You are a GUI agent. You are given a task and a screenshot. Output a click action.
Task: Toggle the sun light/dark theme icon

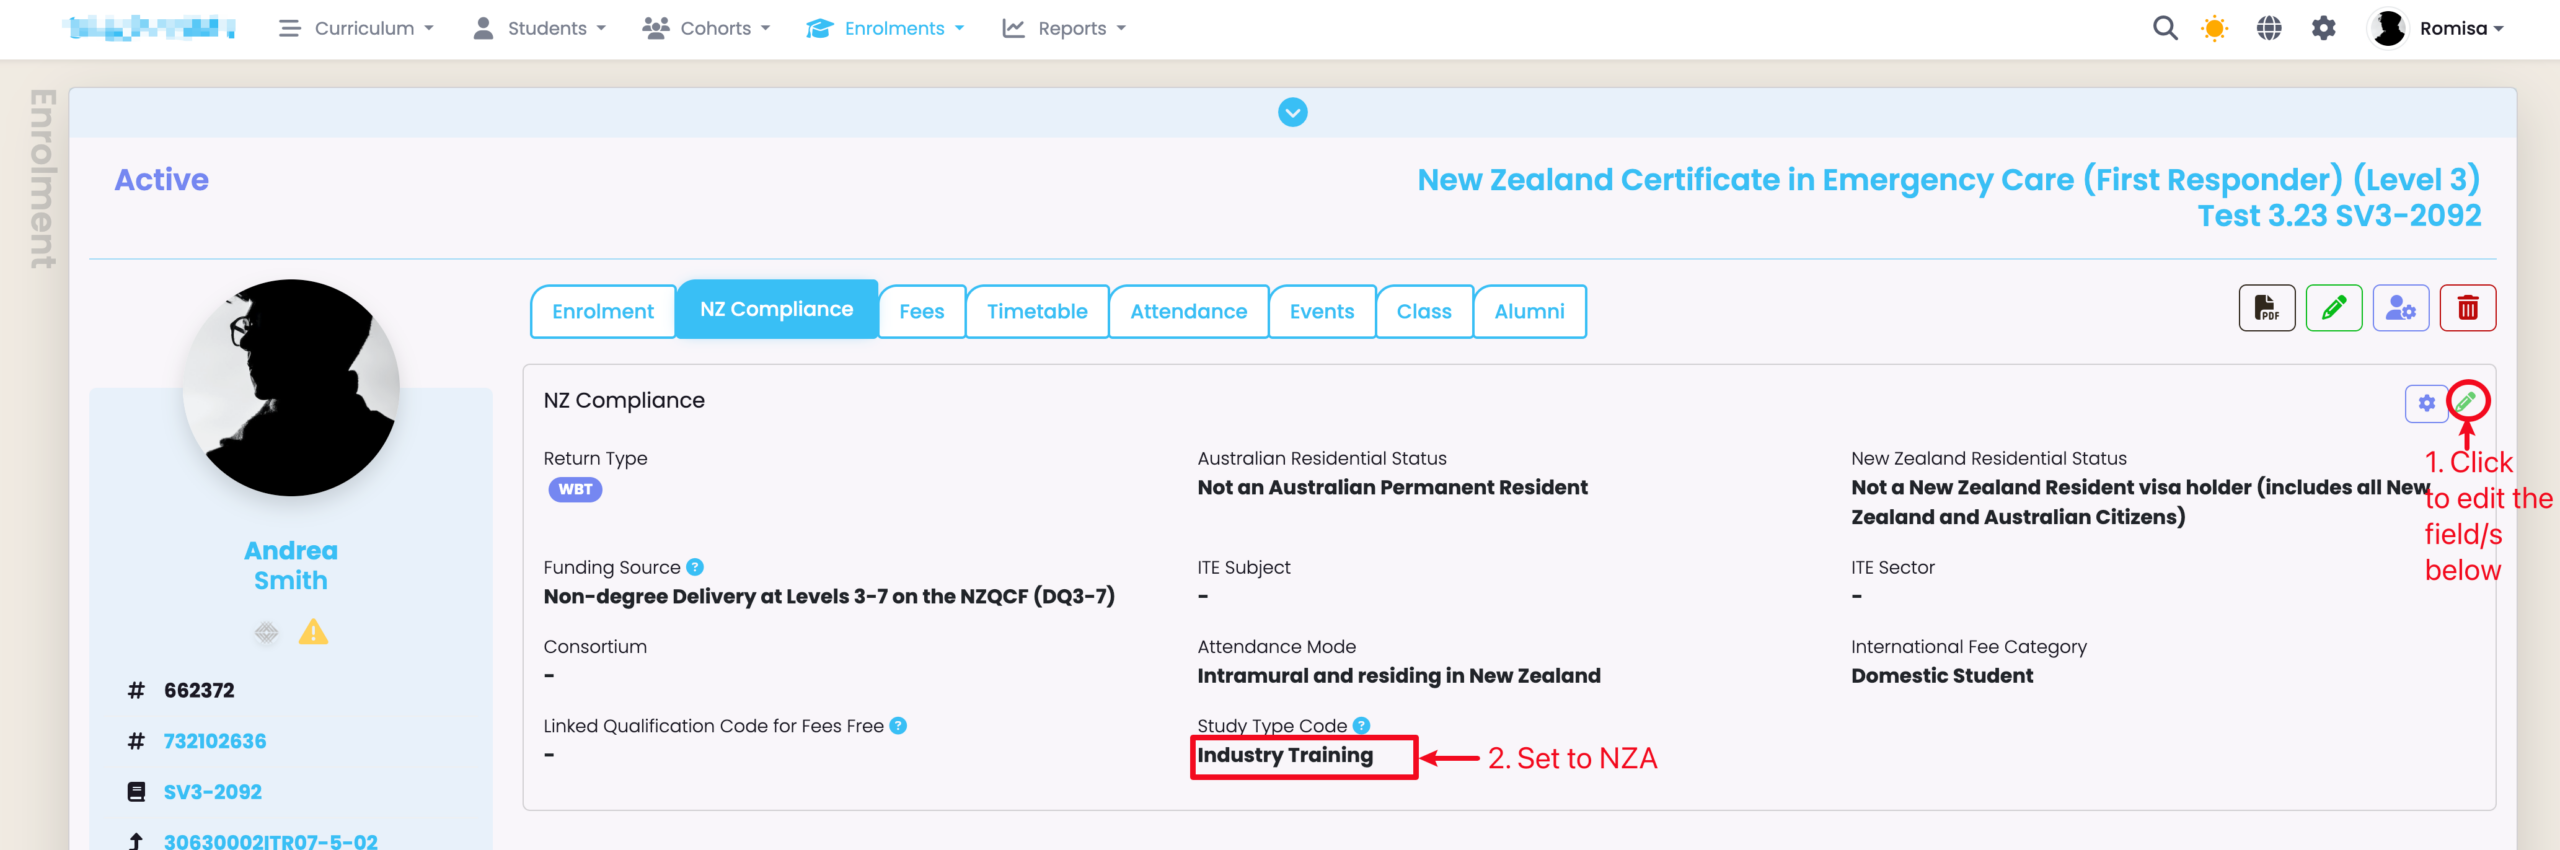point(2215,28)
